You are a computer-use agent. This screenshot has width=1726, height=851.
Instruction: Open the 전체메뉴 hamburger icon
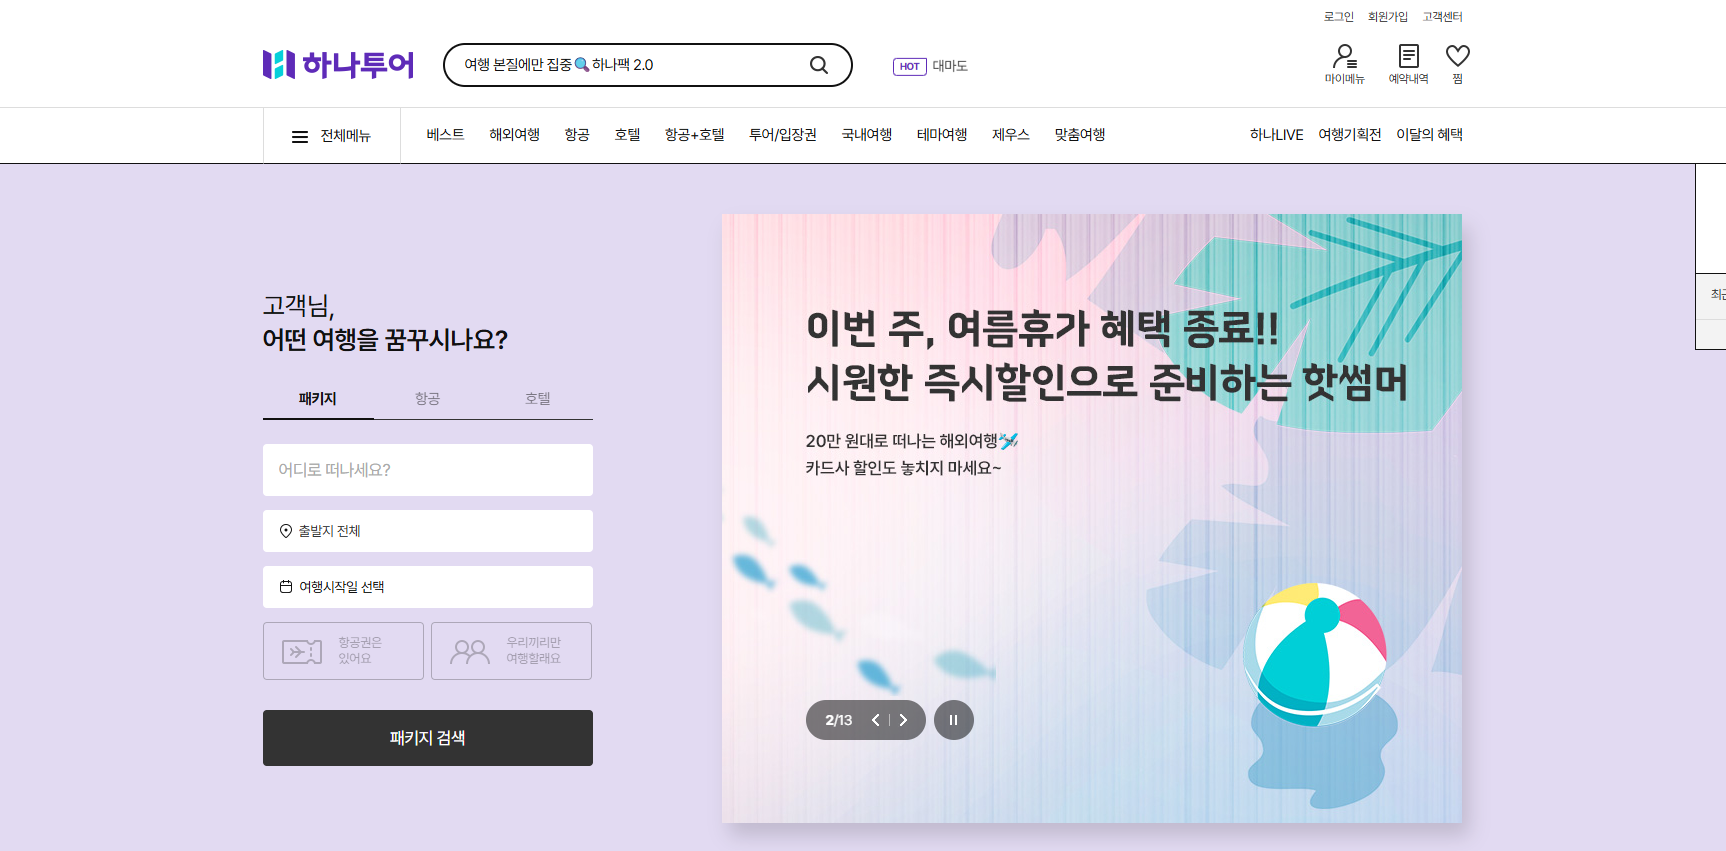300,137
